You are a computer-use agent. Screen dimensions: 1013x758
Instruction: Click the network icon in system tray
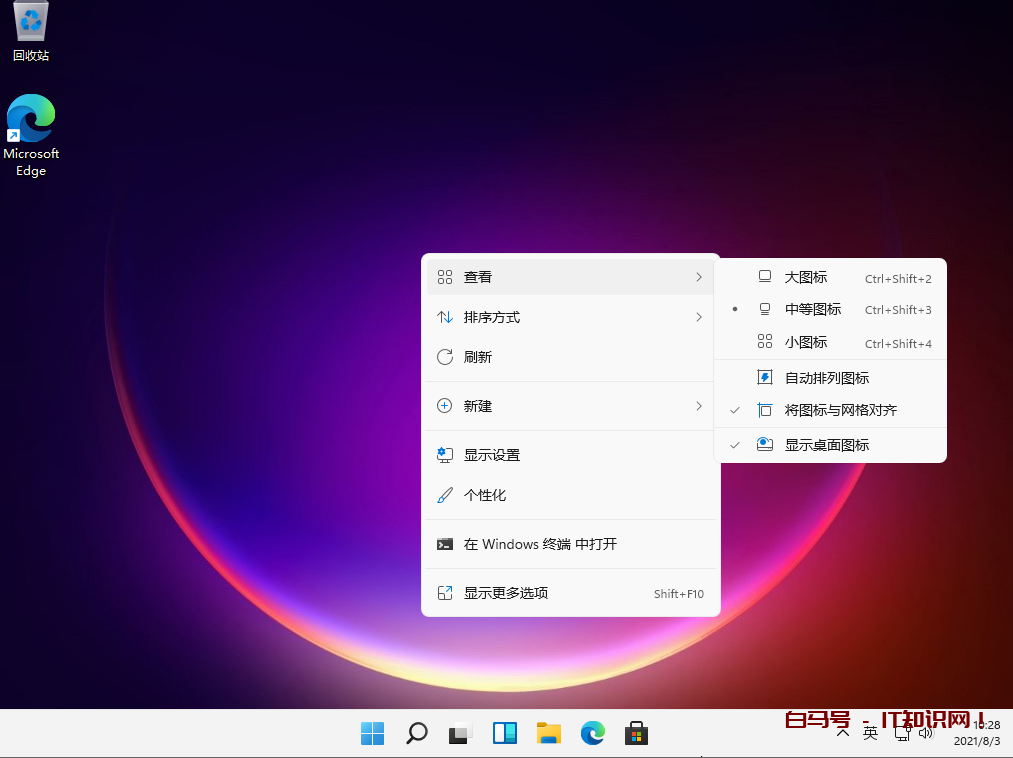pos(901,733)
